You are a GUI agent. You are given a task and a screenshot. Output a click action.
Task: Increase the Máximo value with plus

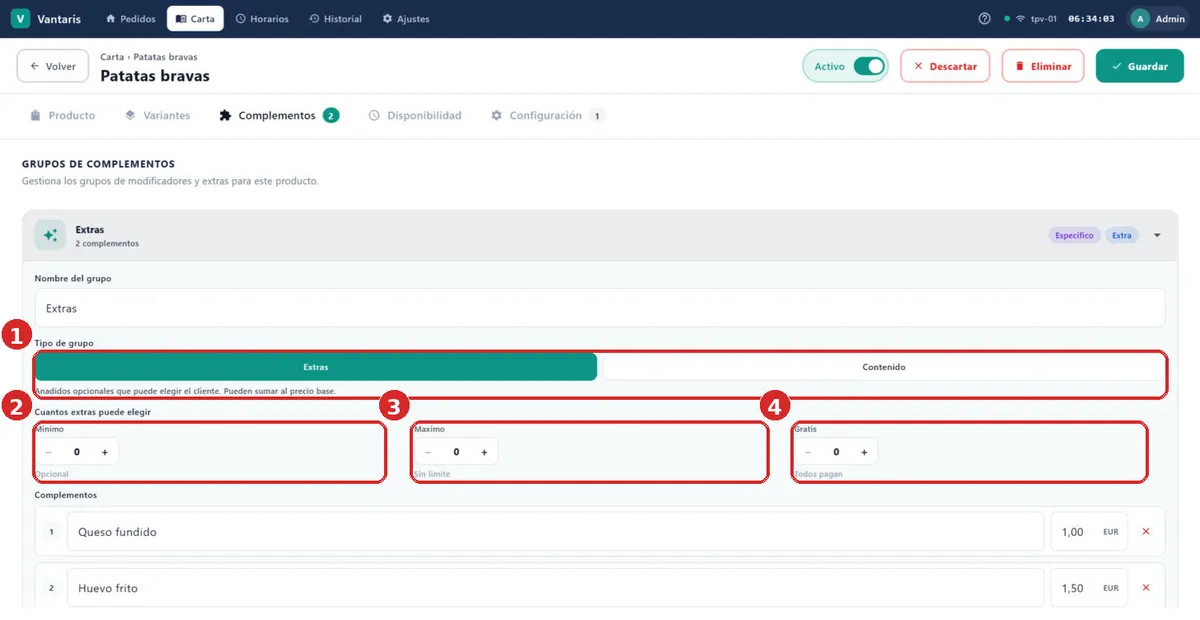tap(485, 452)
